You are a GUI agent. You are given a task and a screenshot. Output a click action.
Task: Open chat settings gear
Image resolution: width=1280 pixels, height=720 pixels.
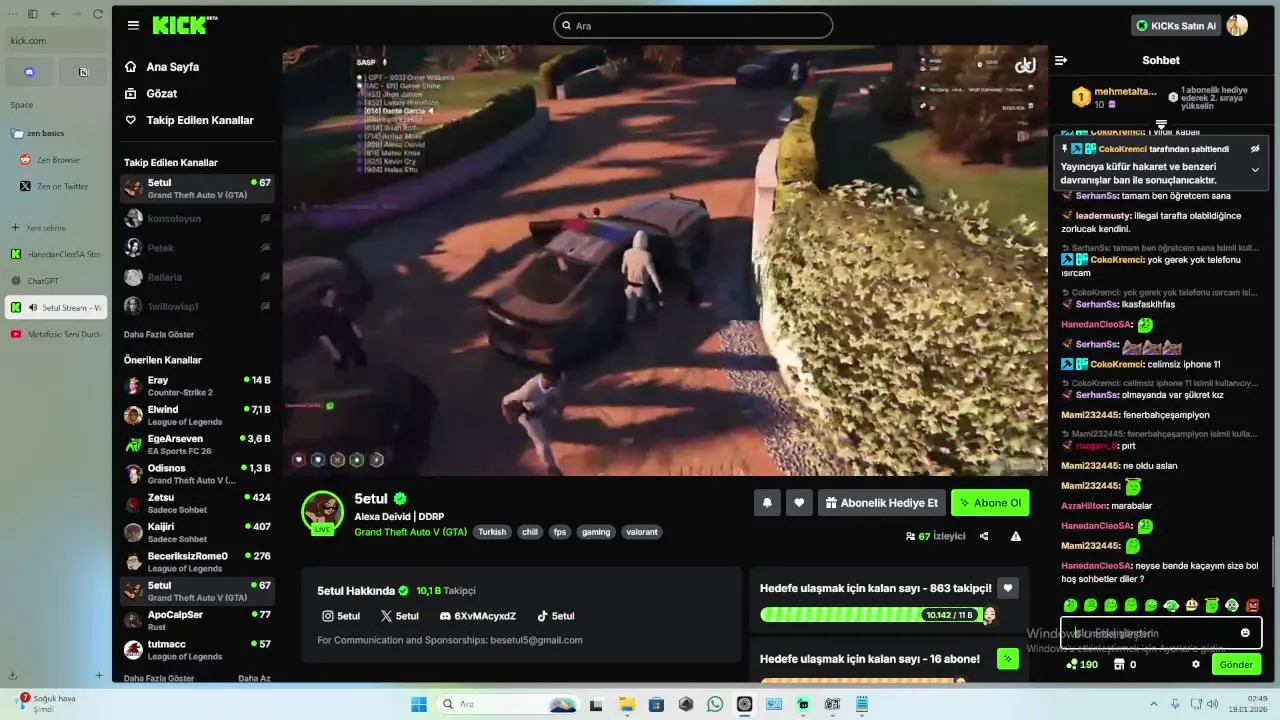click(1196, 664)
